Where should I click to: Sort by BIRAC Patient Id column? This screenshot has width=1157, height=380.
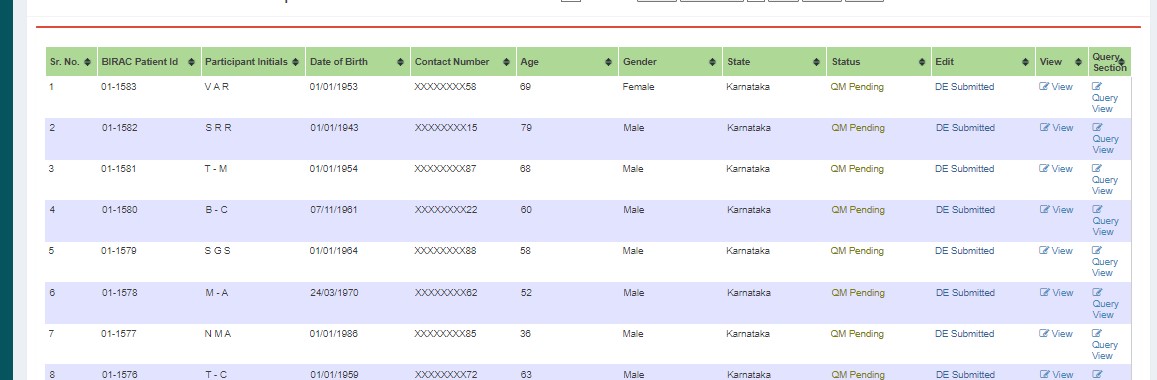point(149,62)
